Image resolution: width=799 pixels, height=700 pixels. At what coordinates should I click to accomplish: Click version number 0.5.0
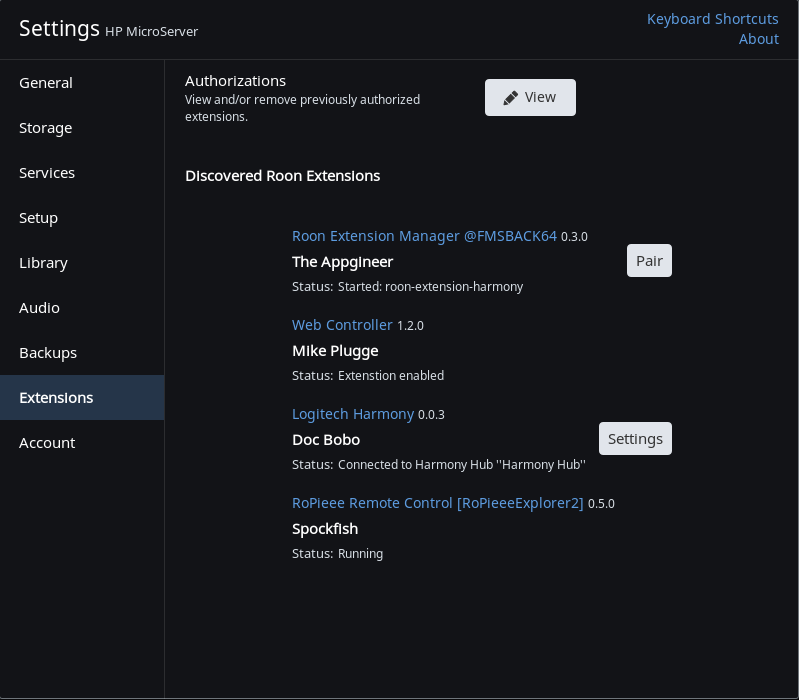click(601, 504)
